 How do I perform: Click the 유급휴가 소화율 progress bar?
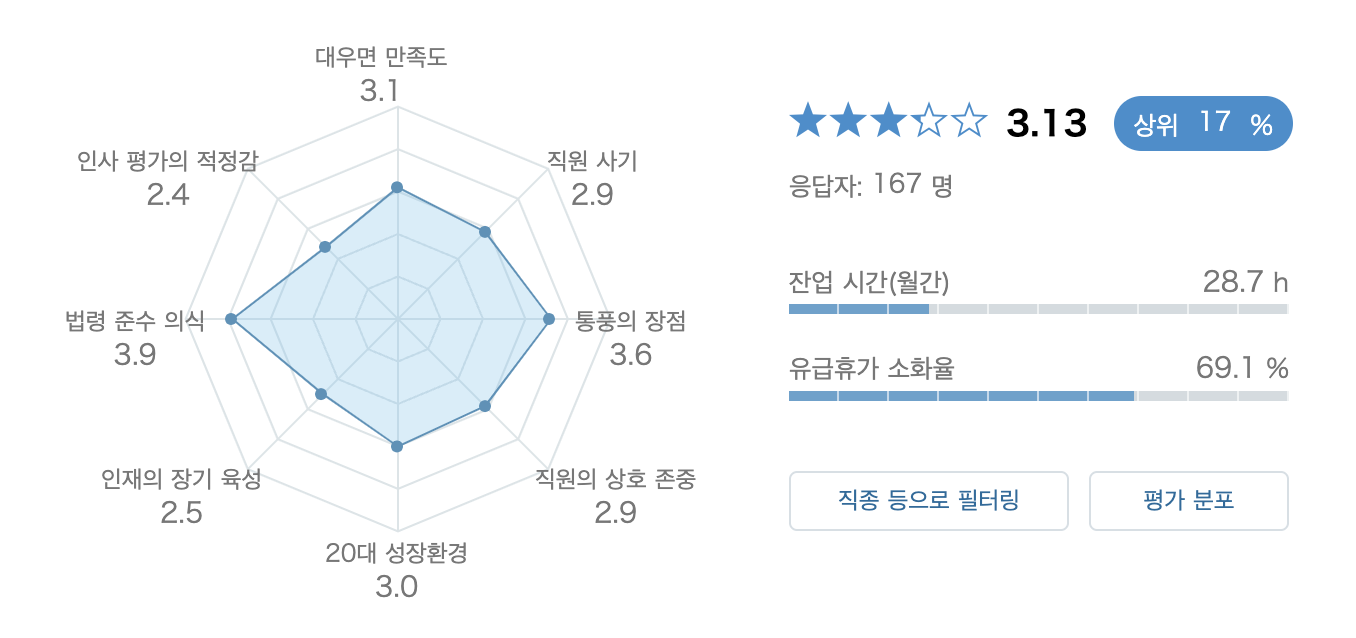tap(1038, 396)
